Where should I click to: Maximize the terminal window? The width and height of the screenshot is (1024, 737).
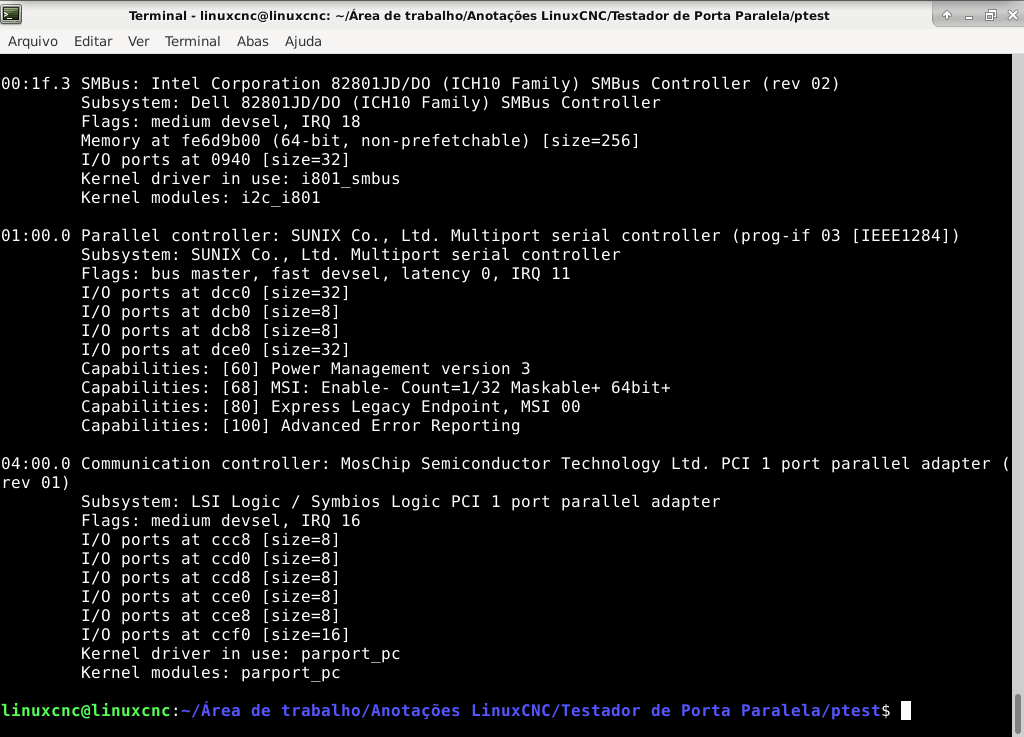click(x=991, y=15)
